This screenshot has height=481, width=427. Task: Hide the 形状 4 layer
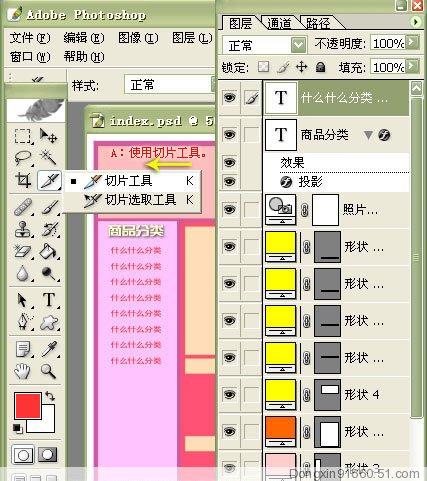tap(230, 394)
